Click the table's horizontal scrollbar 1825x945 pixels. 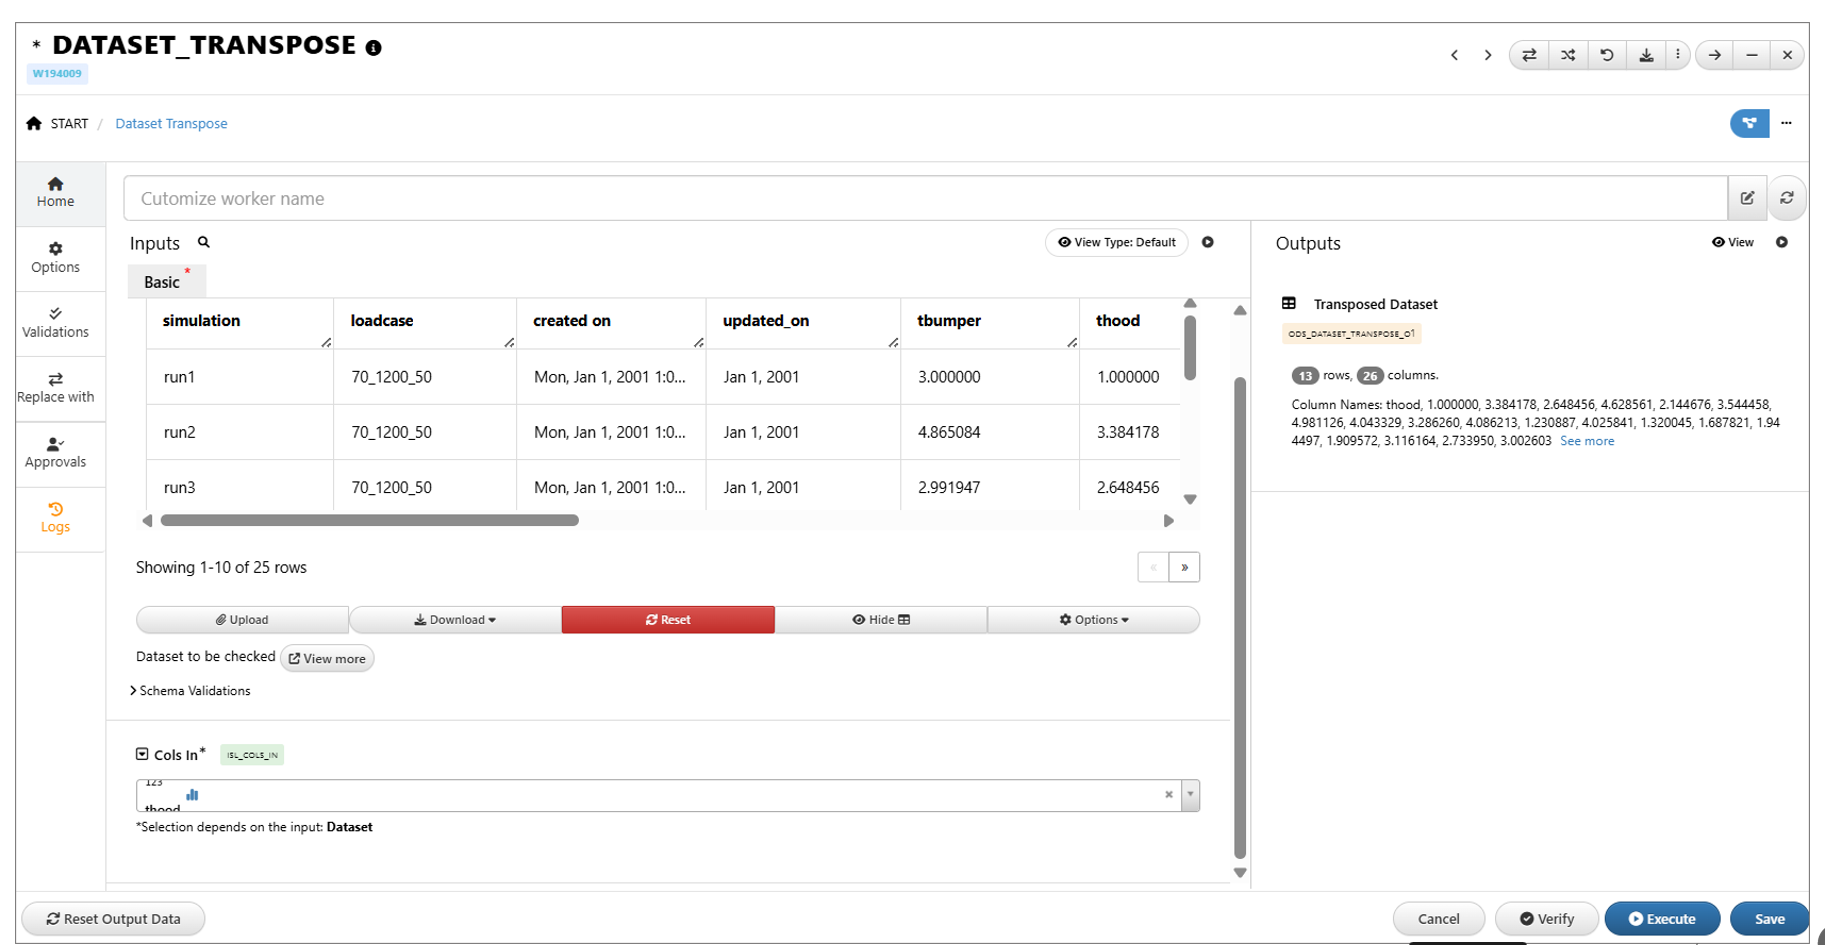point(370,520)
